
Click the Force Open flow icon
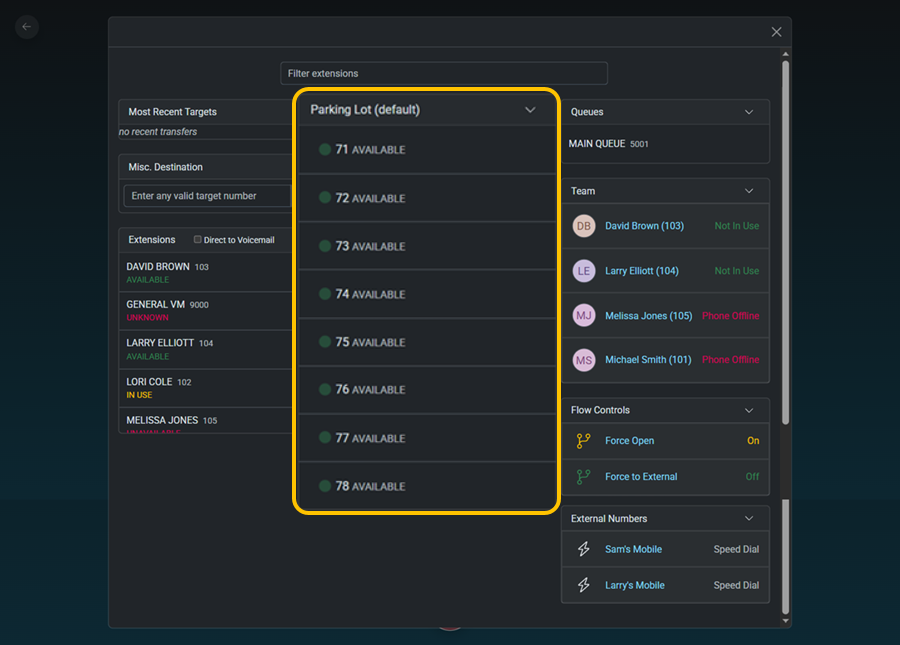coord(584,441)
